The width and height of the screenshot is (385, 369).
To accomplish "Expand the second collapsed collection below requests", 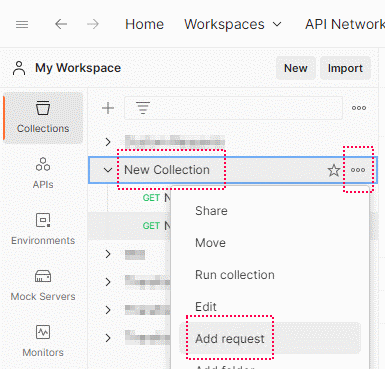I will click(108, 282).
